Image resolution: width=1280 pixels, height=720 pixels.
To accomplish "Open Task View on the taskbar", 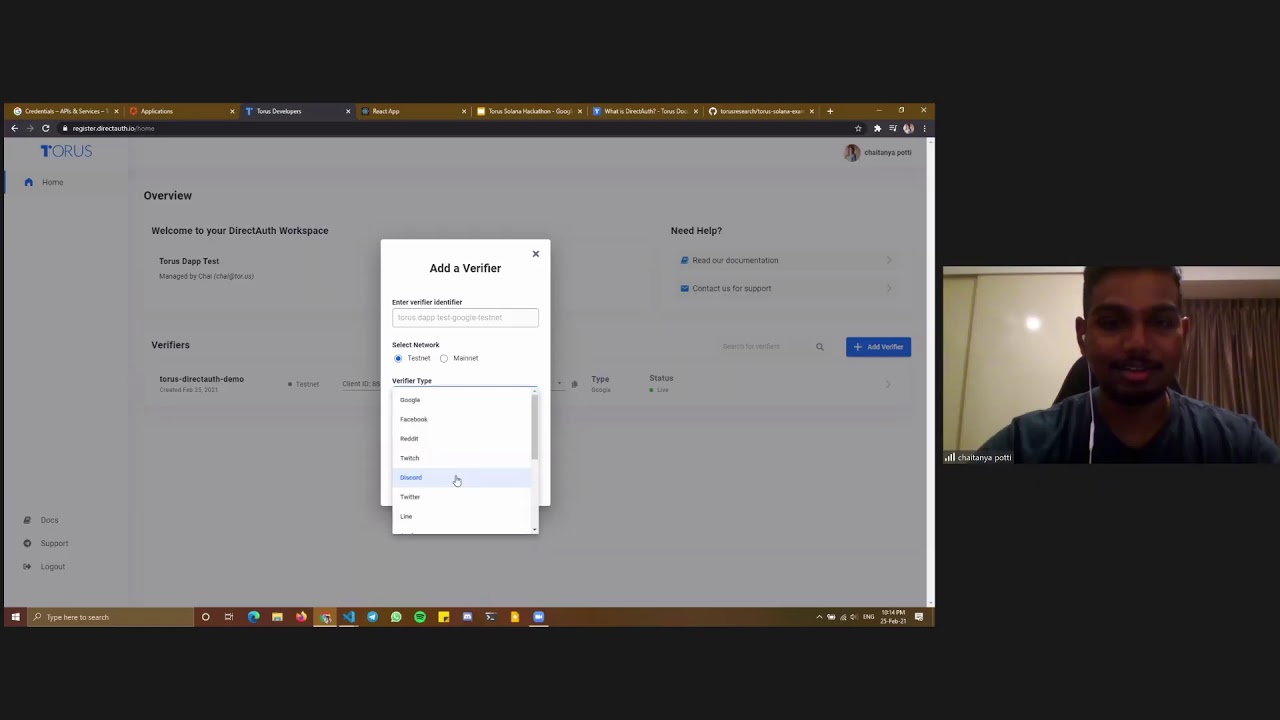I will coord(229,617).
